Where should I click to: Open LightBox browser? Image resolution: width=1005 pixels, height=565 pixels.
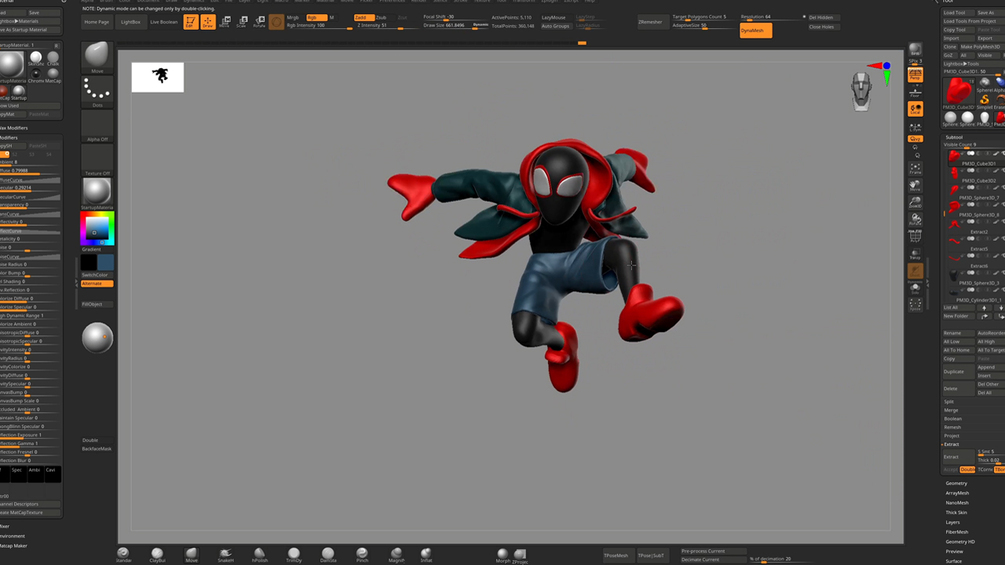pyautogui.click(x=131, y=22)
